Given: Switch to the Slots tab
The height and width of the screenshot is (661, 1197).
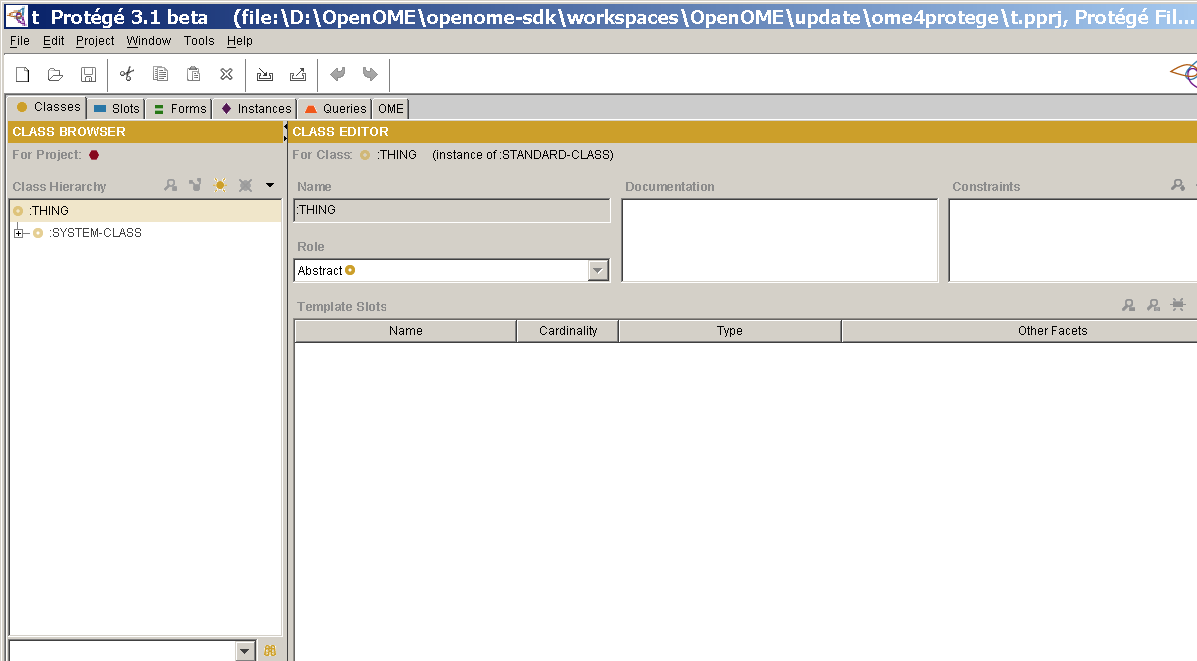Looking at the screenshot, I should (x=118, y=108).
